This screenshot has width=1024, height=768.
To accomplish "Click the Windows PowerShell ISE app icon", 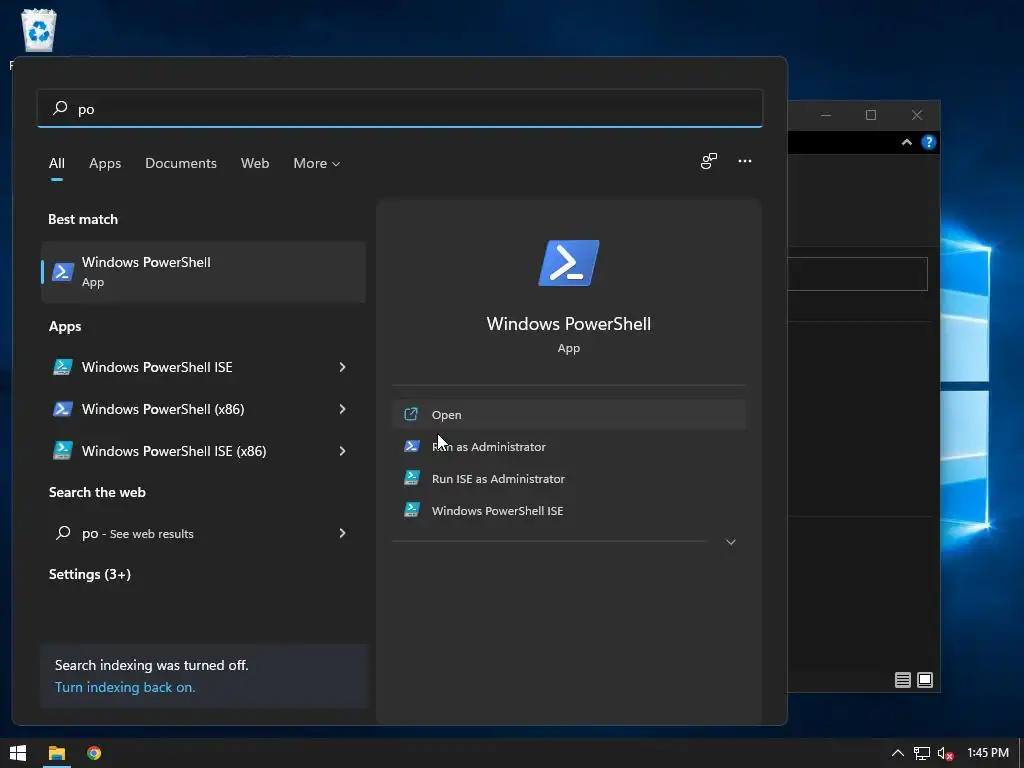I will (x=63, y=367).
